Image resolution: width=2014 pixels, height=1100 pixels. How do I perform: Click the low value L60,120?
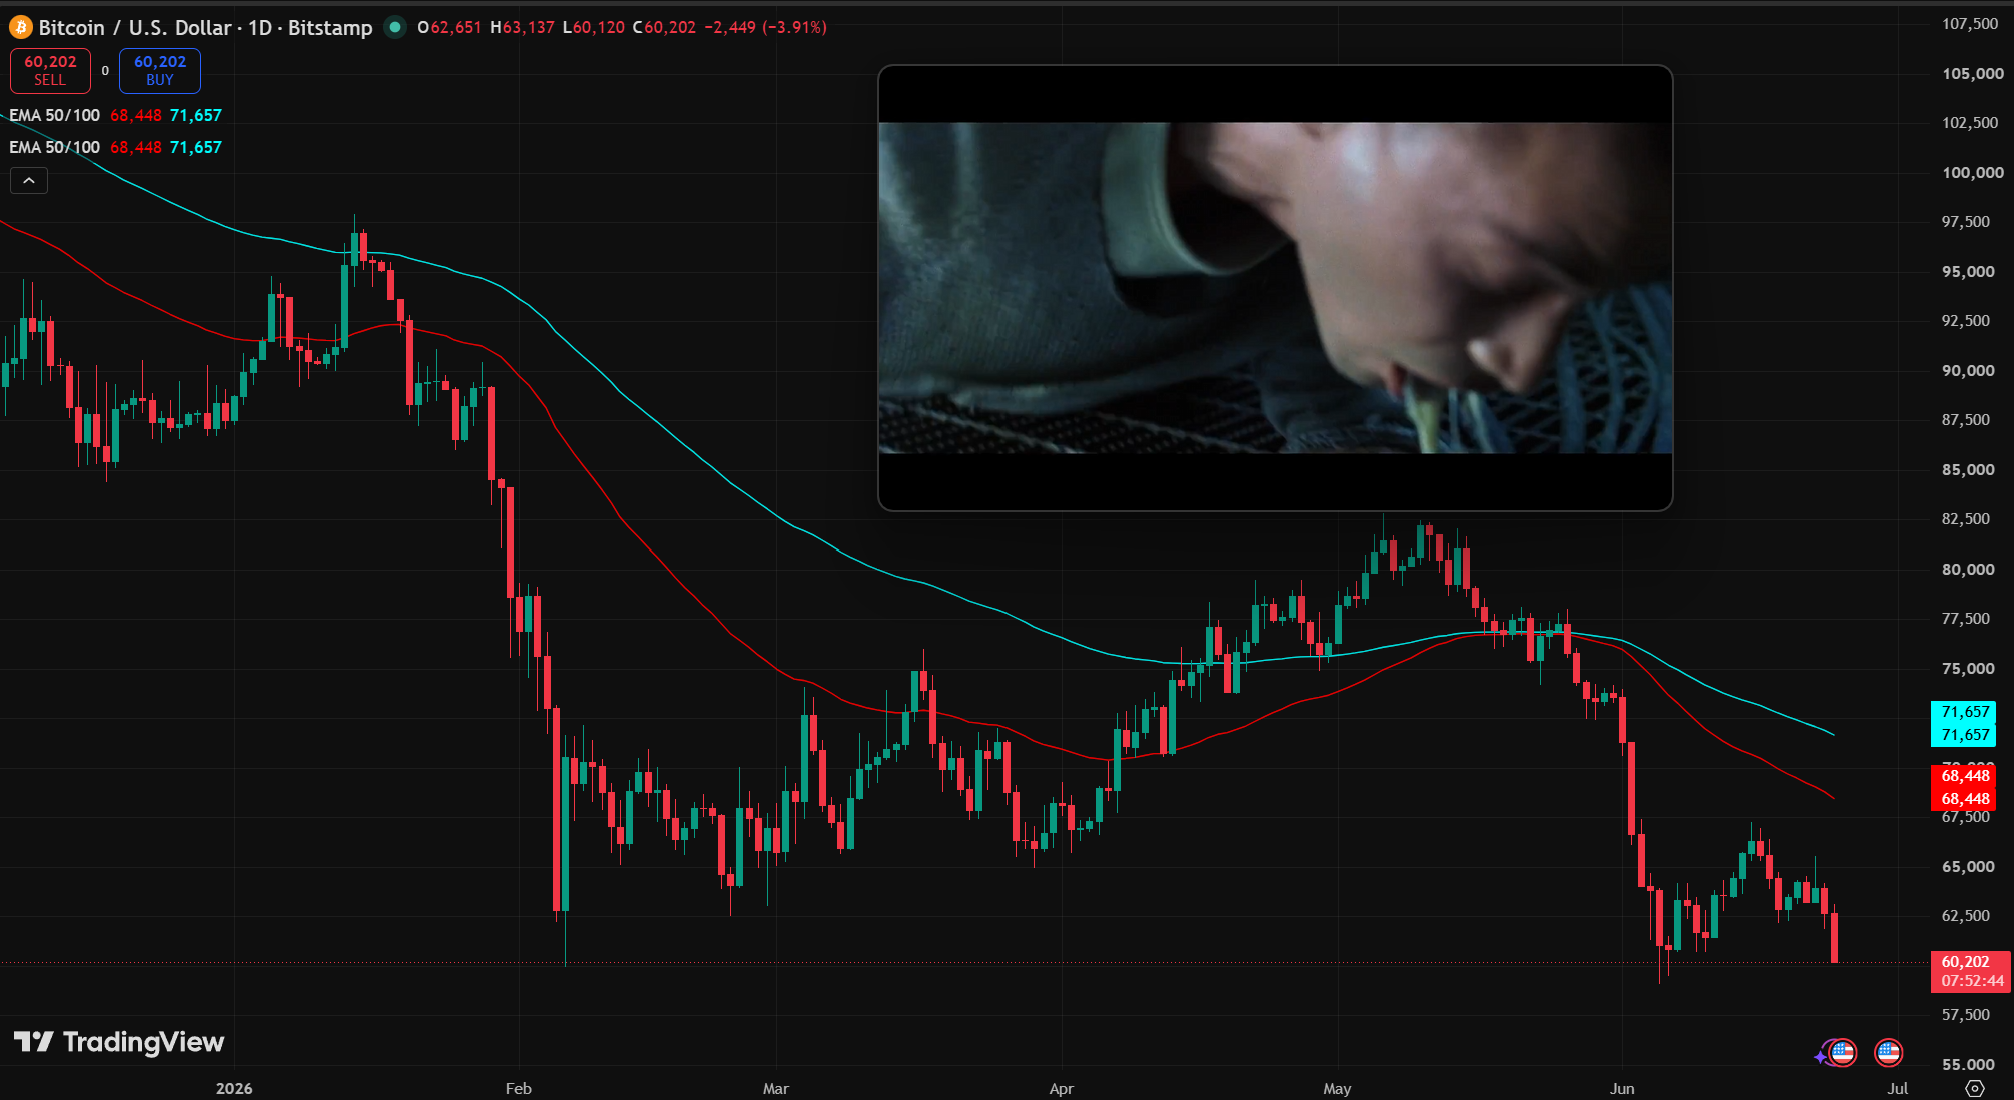[593, 28]
